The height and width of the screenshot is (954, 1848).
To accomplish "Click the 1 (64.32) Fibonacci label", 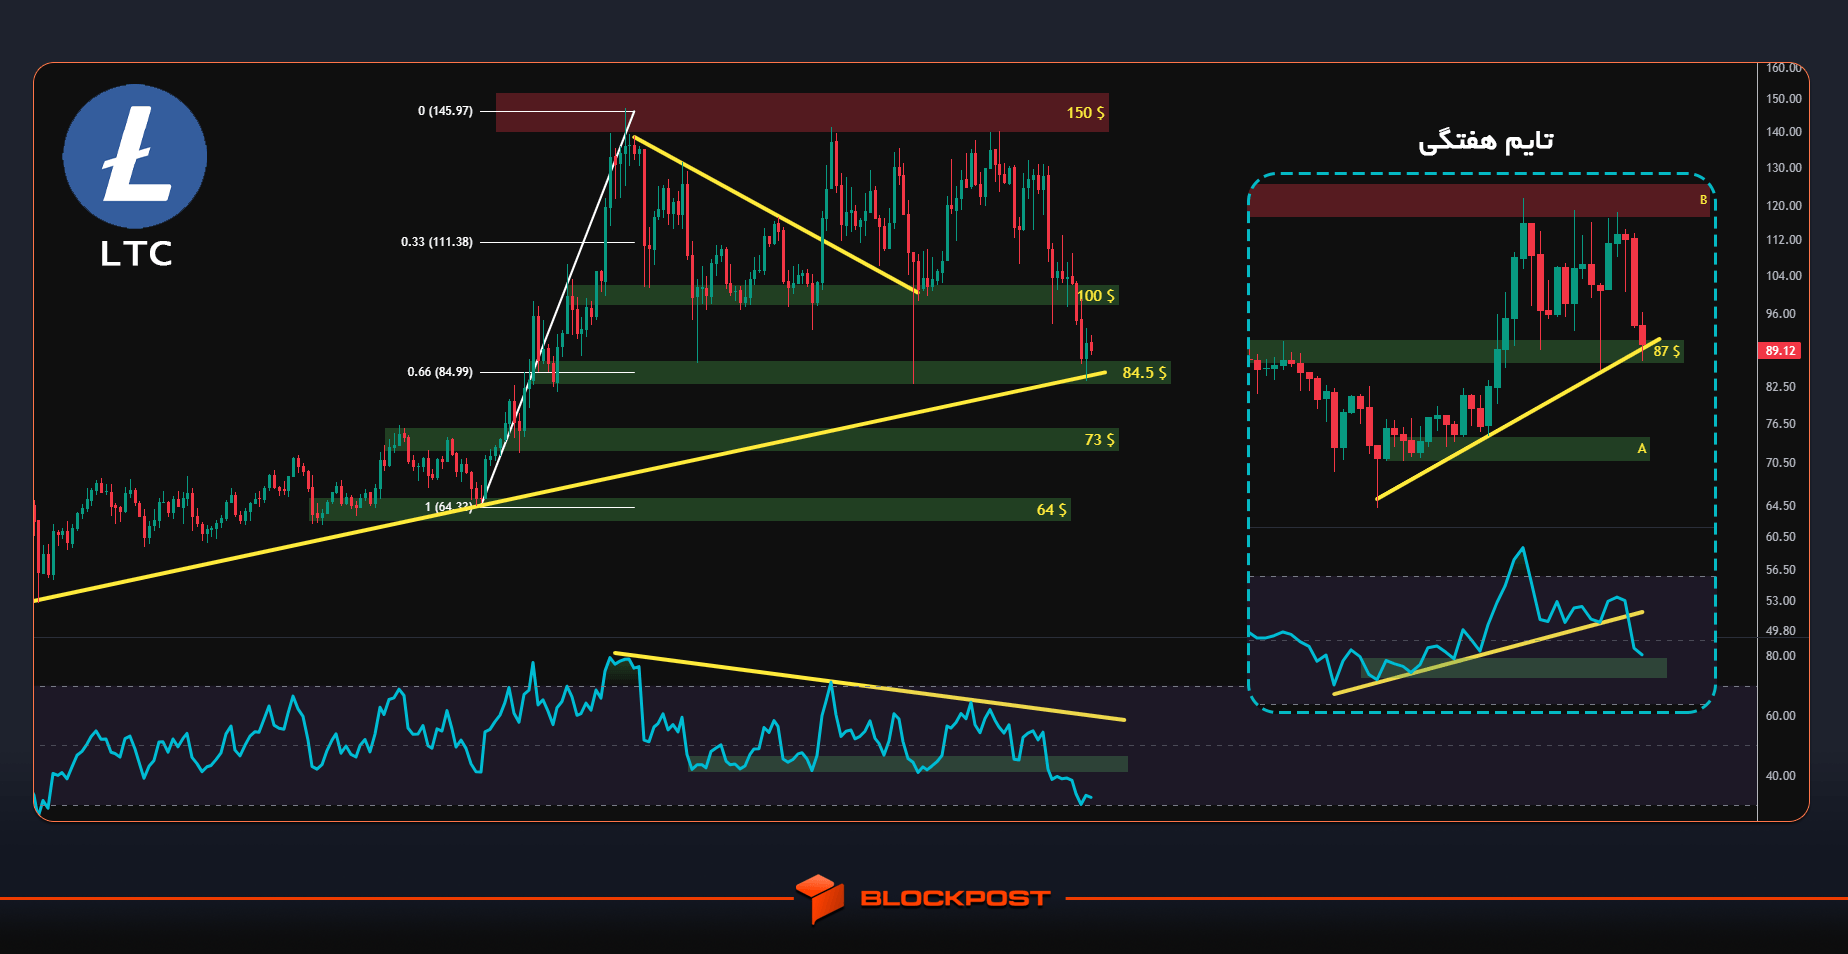I will pos(448,507).
